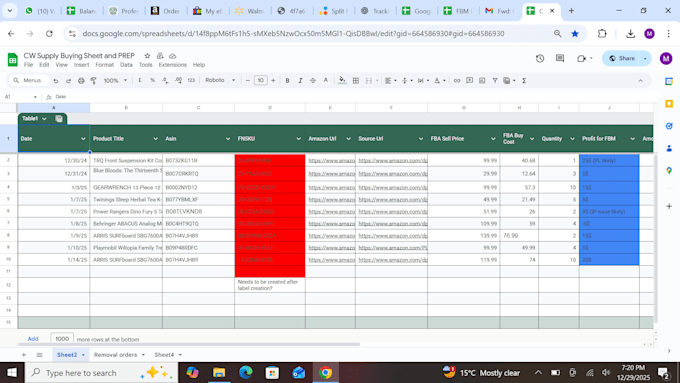Open the Format menu
This screenshot has height=383, width=680.
[x=105, y=65]
